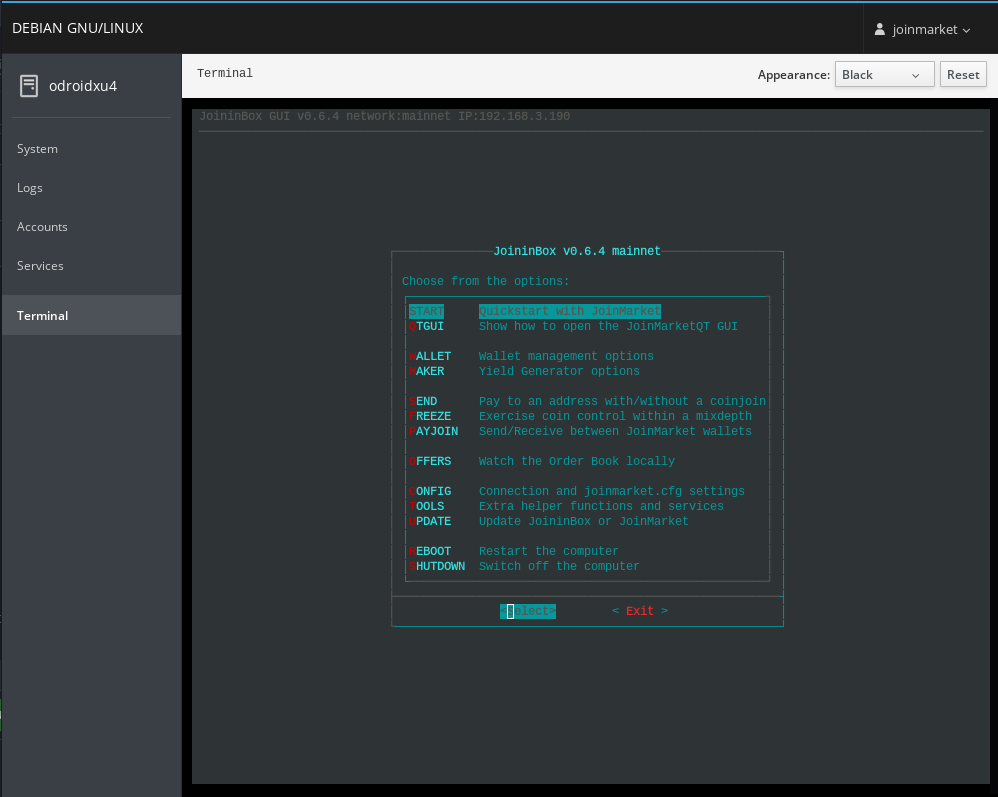This screenshot has height=797, width=998.
Task: Click 'Exercise coin control within a mixdepth'
Action: point(615,416)
